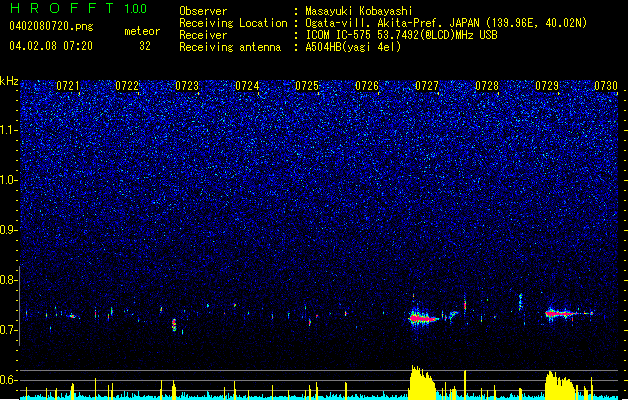The image size is (629, 400).
Task: Click the 0727 time marker
Action: 427,86
